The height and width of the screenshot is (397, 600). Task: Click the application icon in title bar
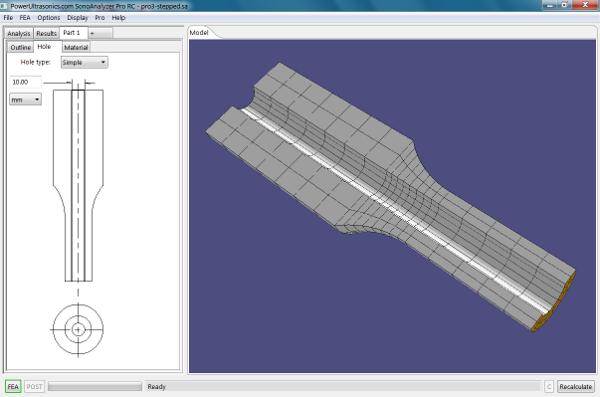click(4, 6)
